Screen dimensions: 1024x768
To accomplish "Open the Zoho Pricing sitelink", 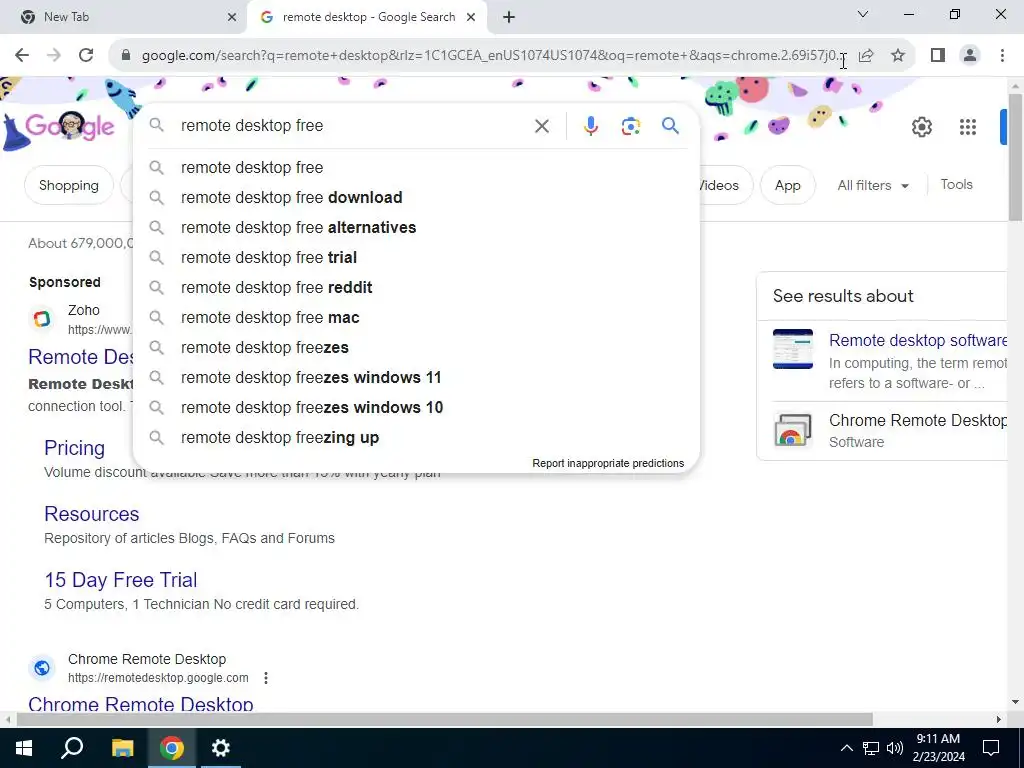I will pos(74,448).
